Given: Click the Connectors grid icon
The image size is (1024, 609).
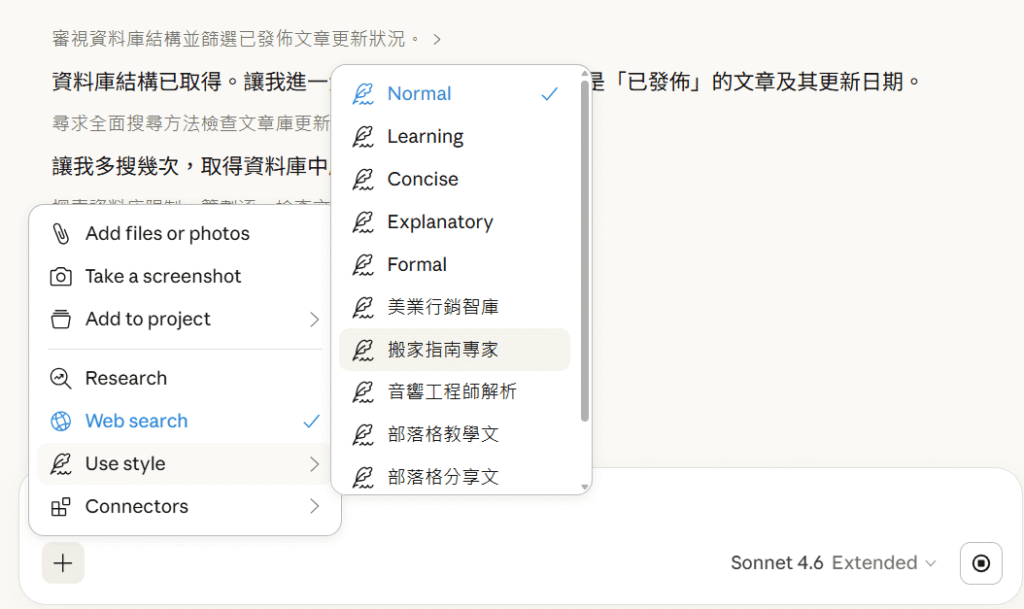Looking at the screenshot, I should point(61,507).
